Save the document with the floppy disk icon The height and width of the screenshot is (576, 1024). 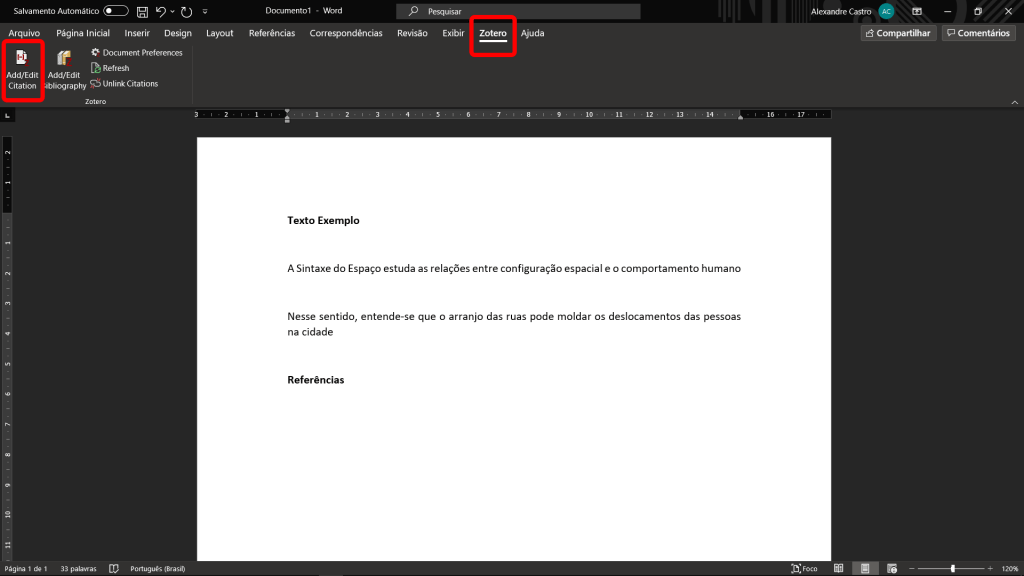click(x=142, y=11)
